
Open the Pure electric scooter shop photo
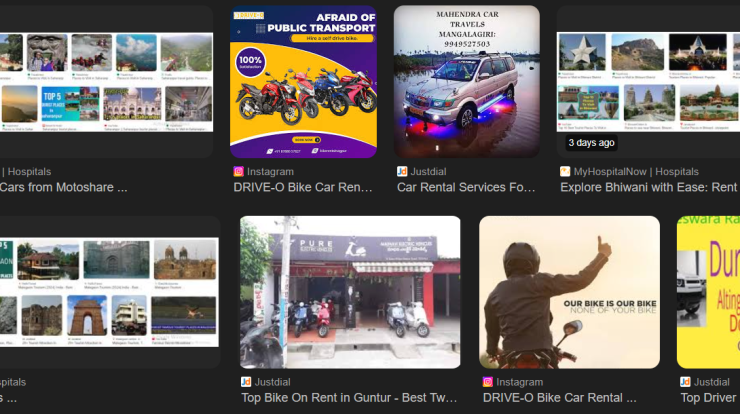350,292
